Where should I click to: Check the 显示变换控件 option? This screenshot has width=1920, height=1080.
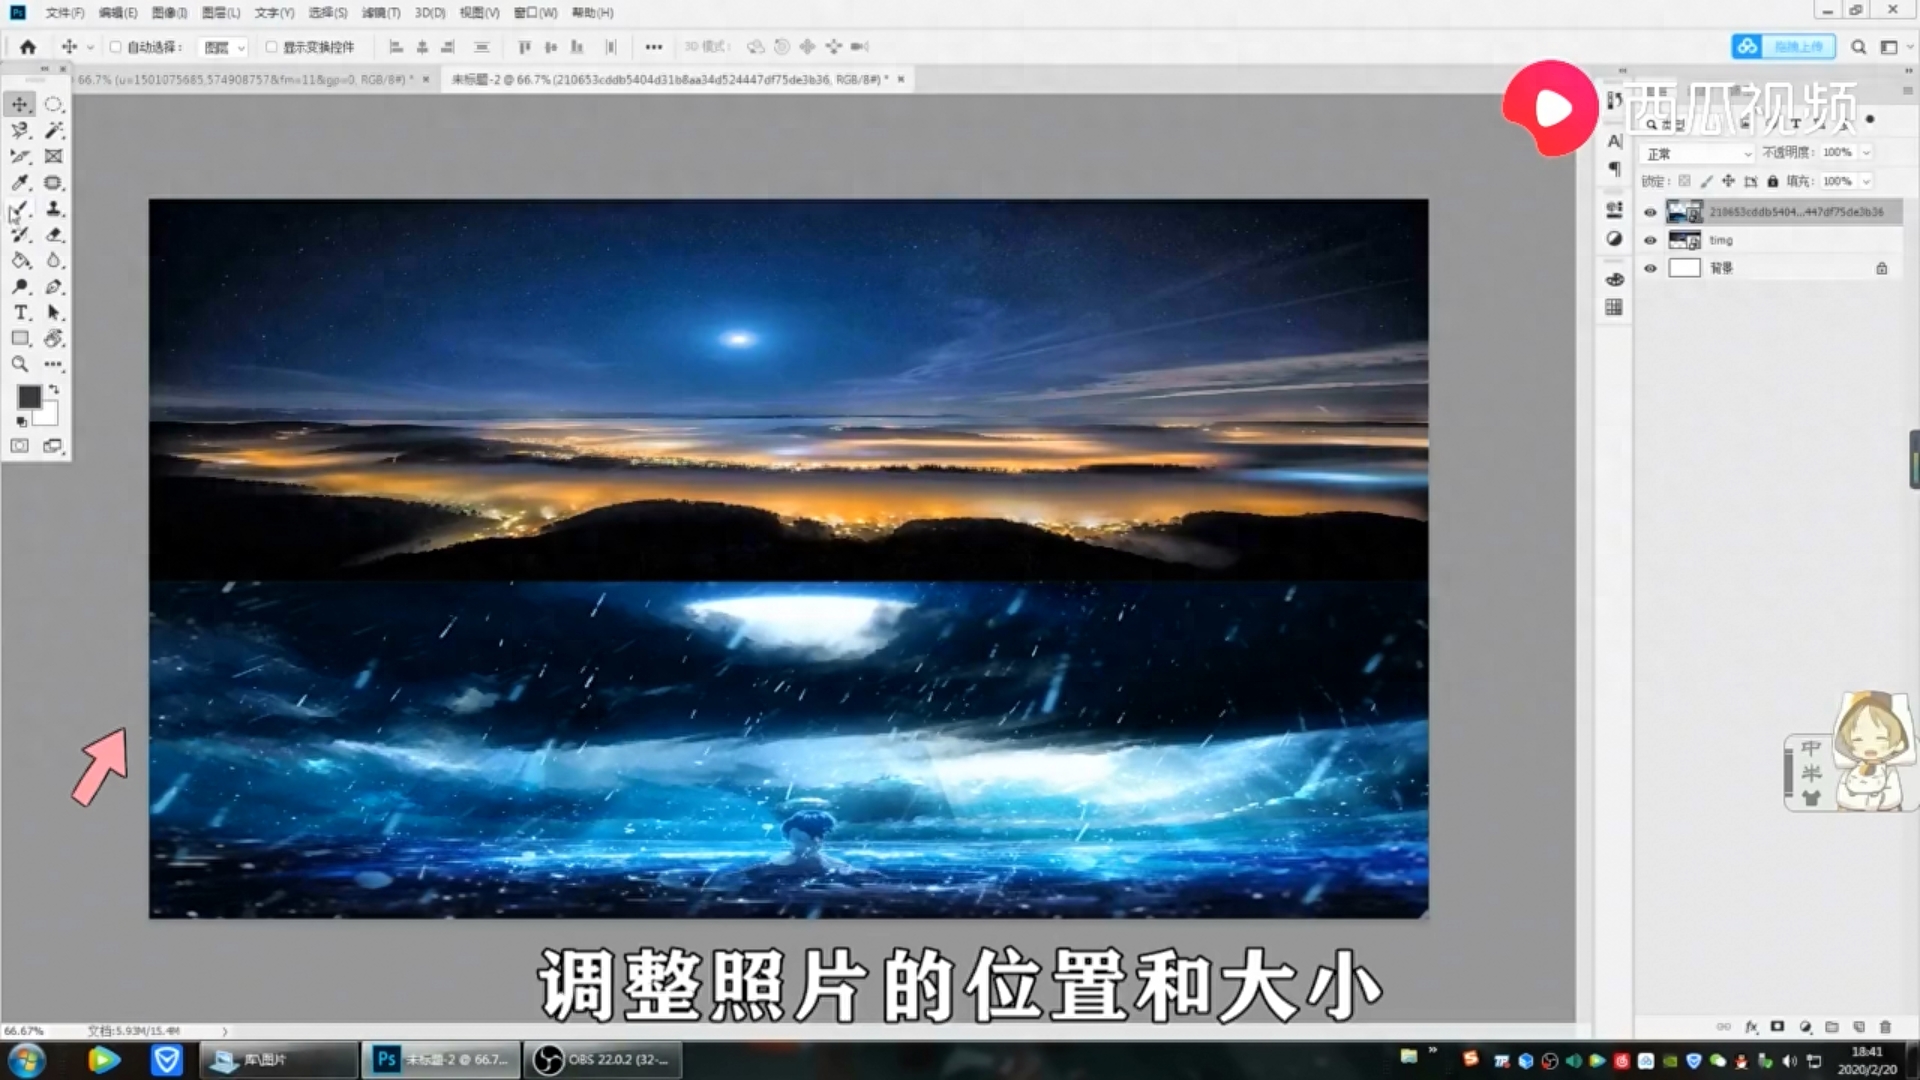coord(271,46)
